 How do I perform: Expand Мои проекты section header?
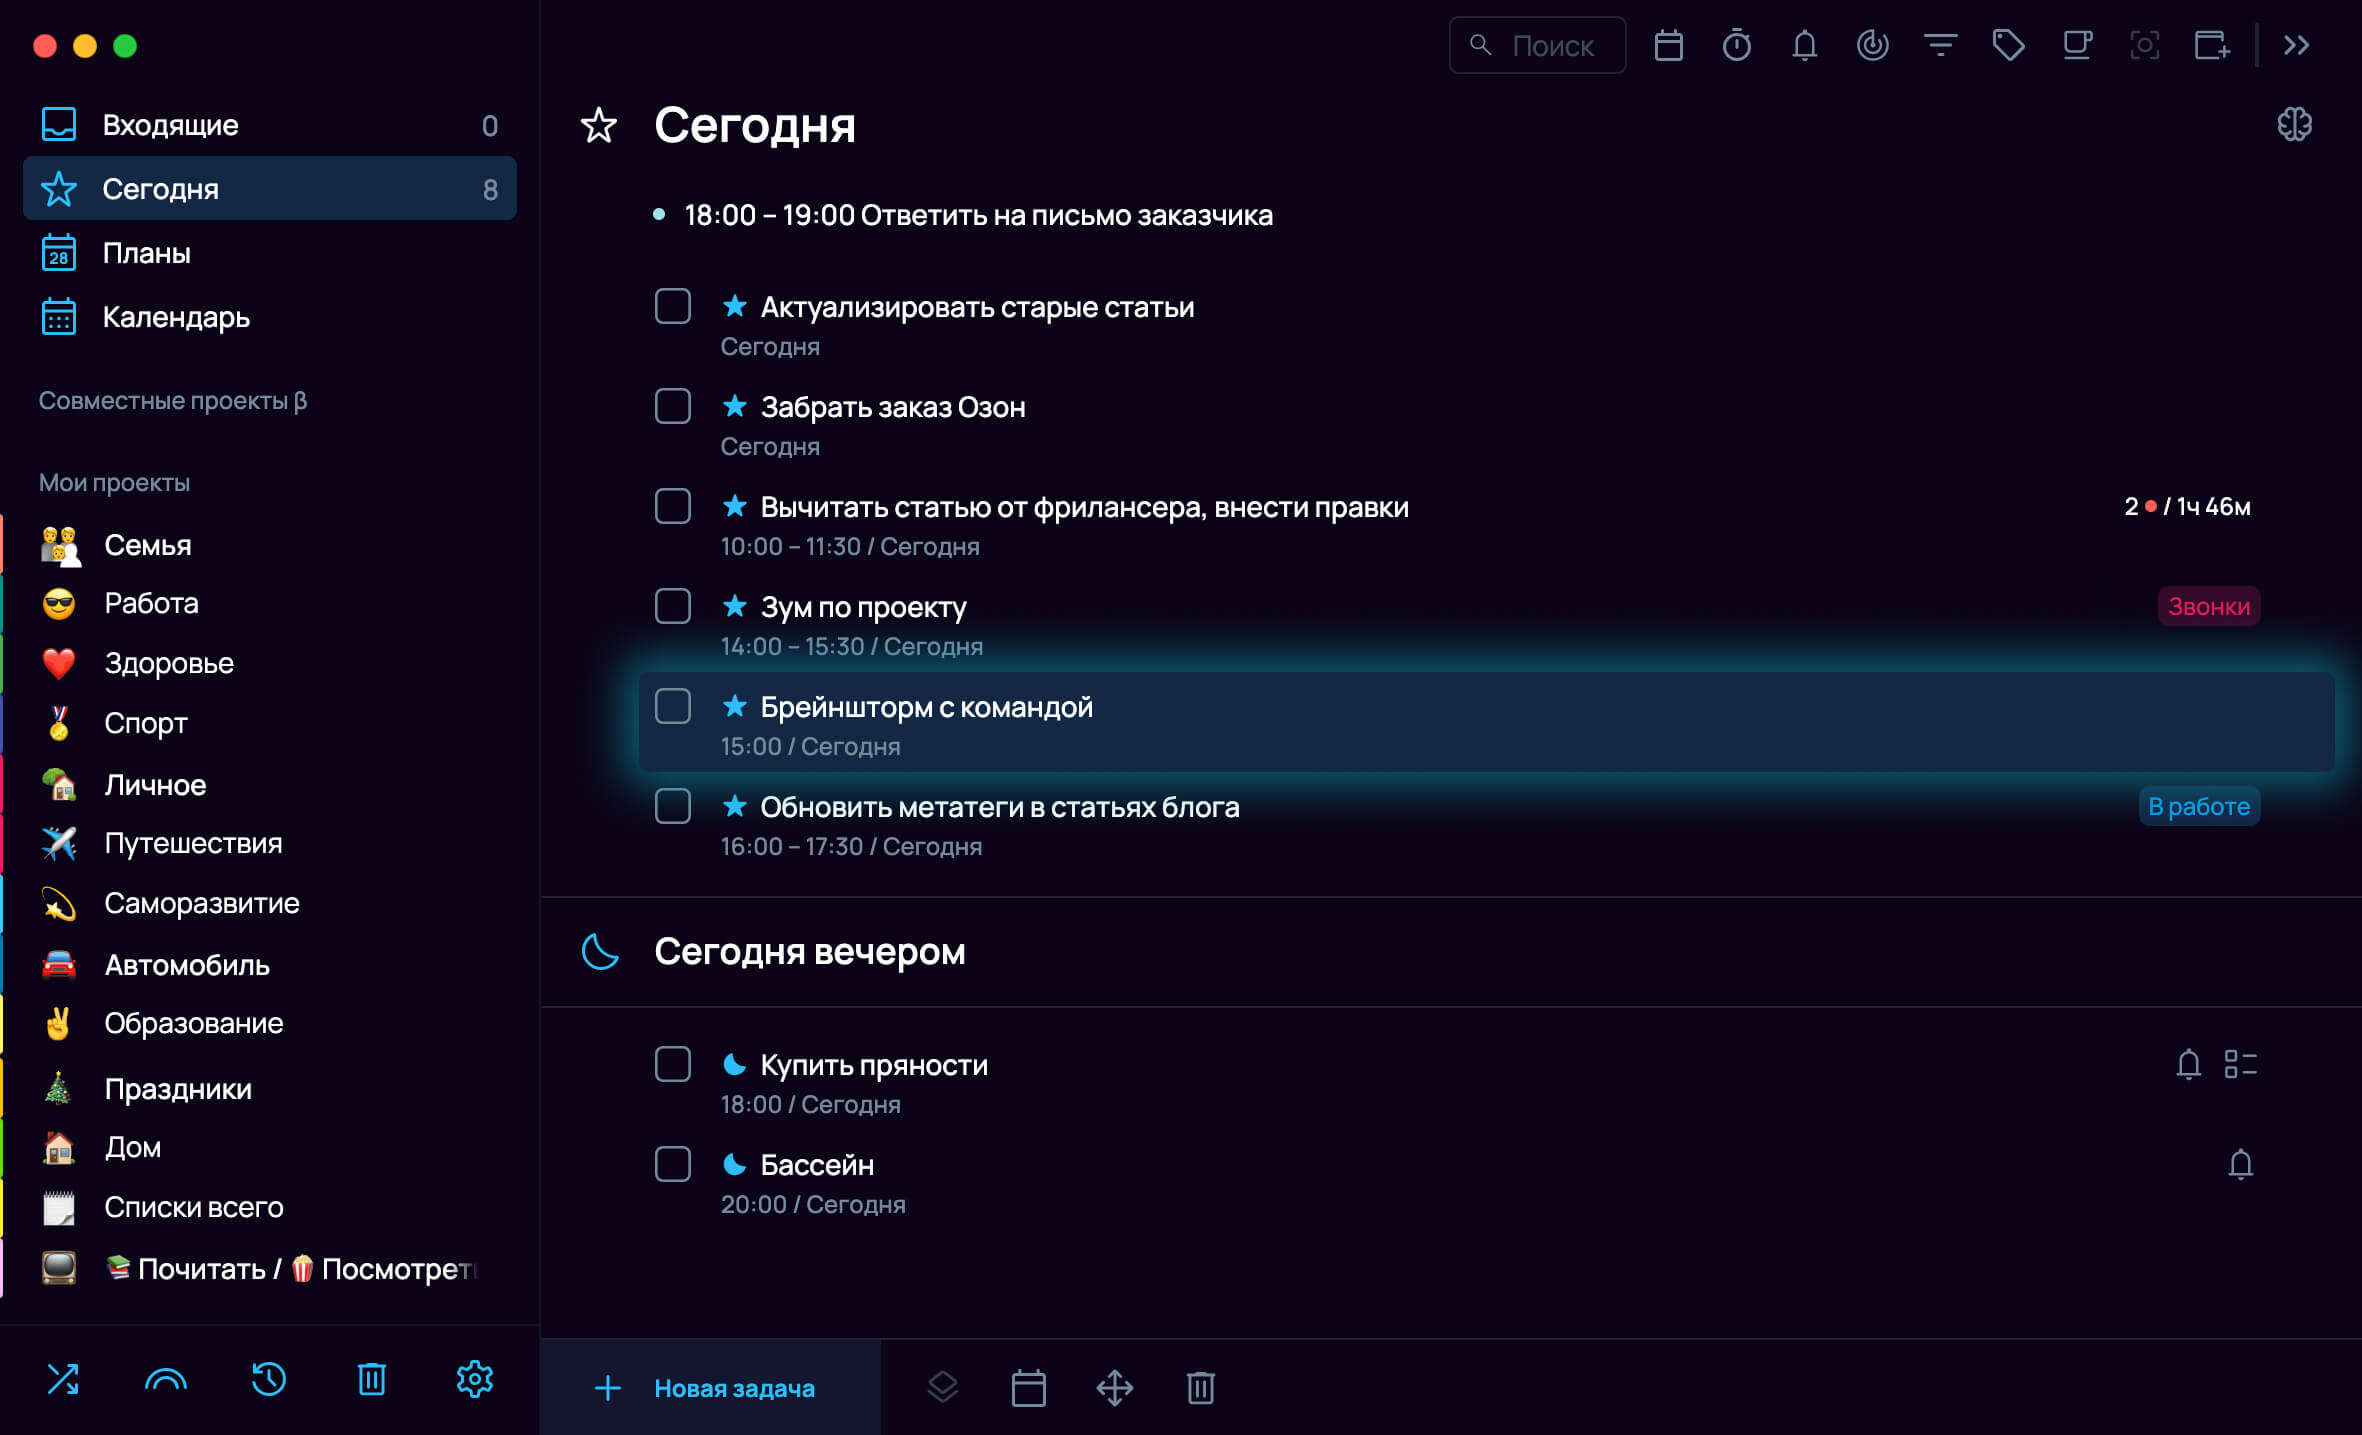pyautogui.click(x=114, y=483)
